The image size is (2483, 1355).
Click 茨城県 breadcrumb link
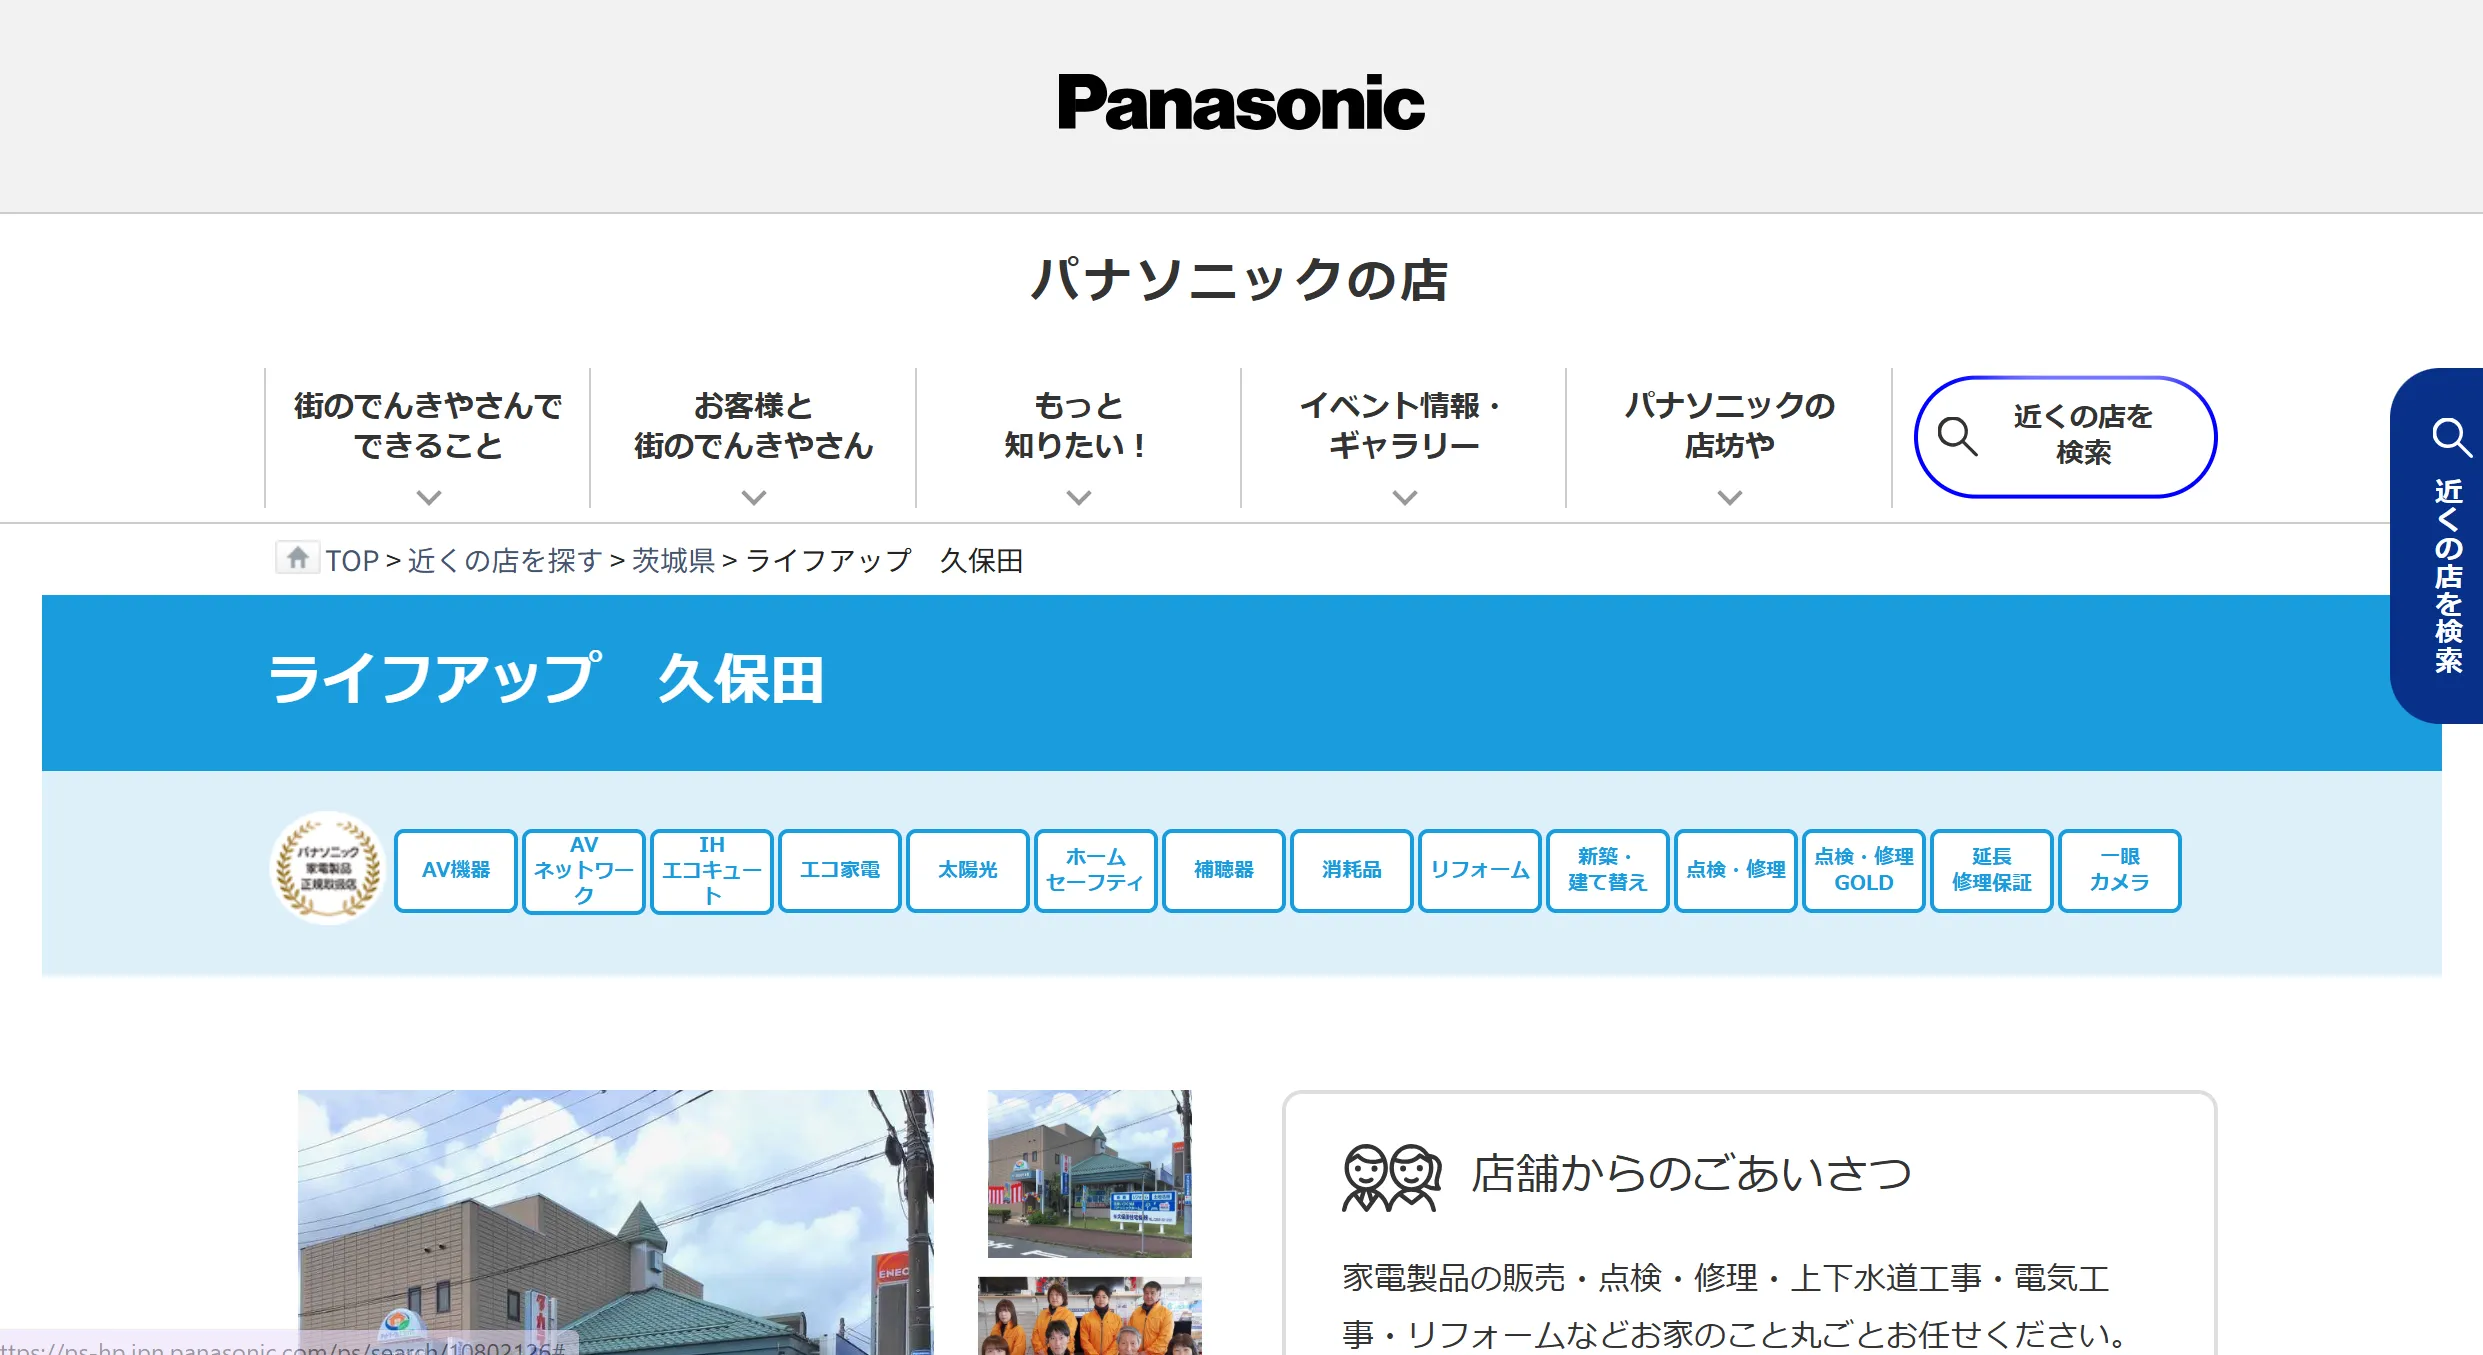point(673,560)
